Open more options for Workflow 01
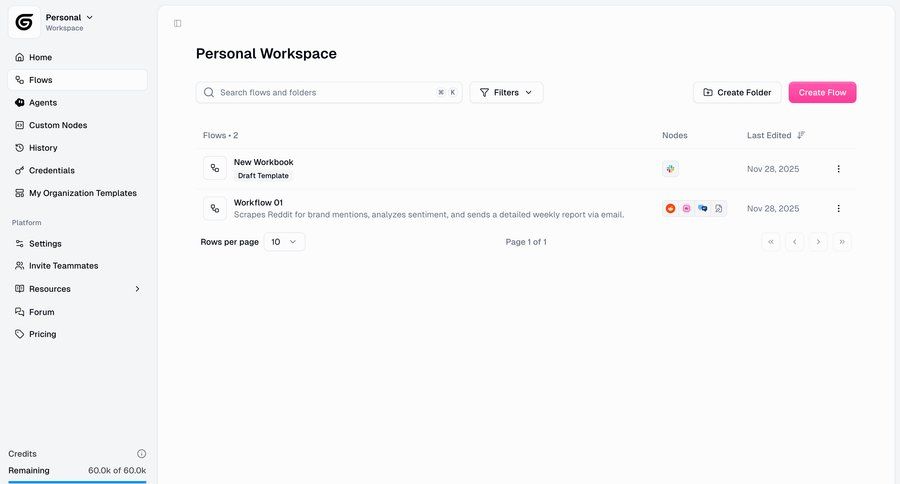900x484 pixels. [x=839, y=208]
